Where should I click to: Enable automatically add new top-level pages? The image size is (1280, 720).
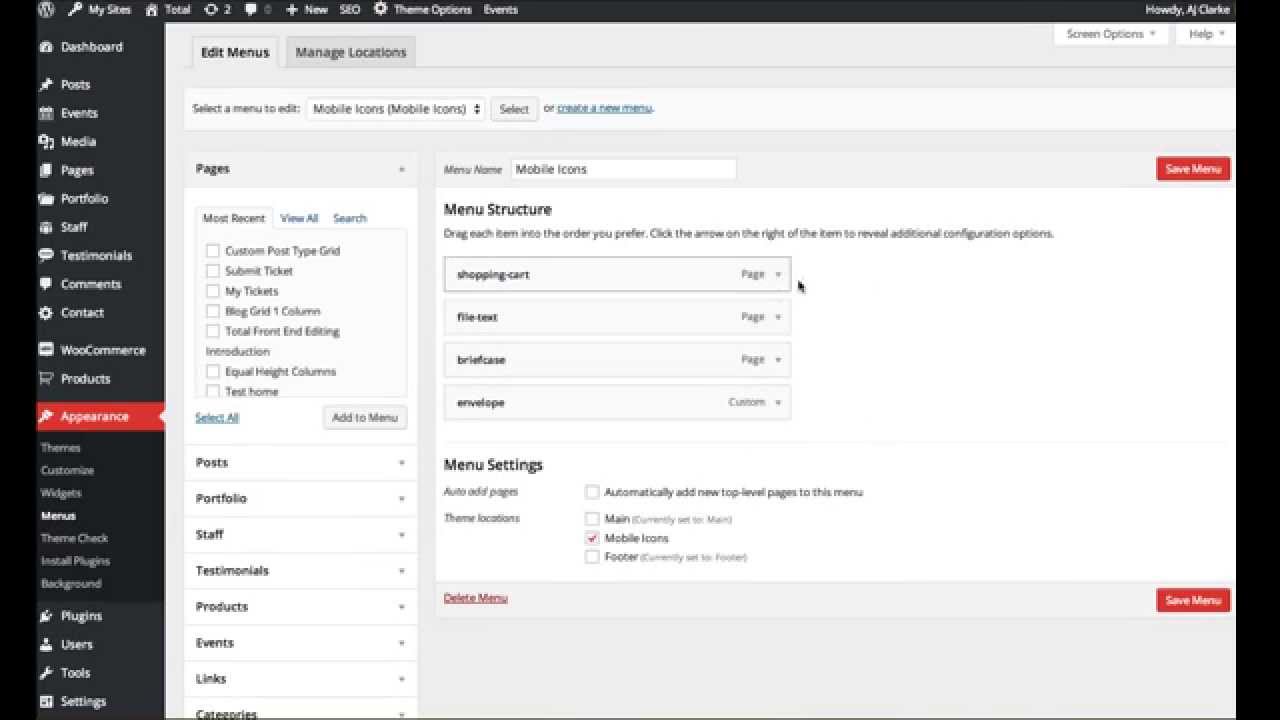pyautogui.click(x=592, y=492)
